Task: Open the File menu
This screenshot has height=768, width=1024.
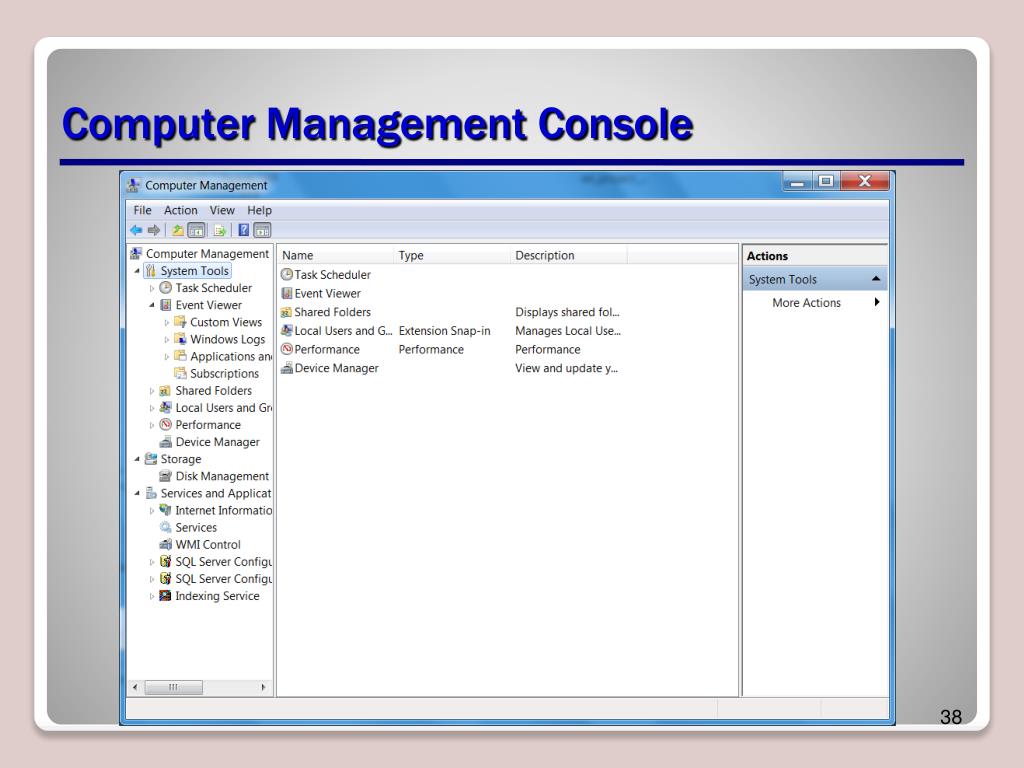Action: coord(142,210)
